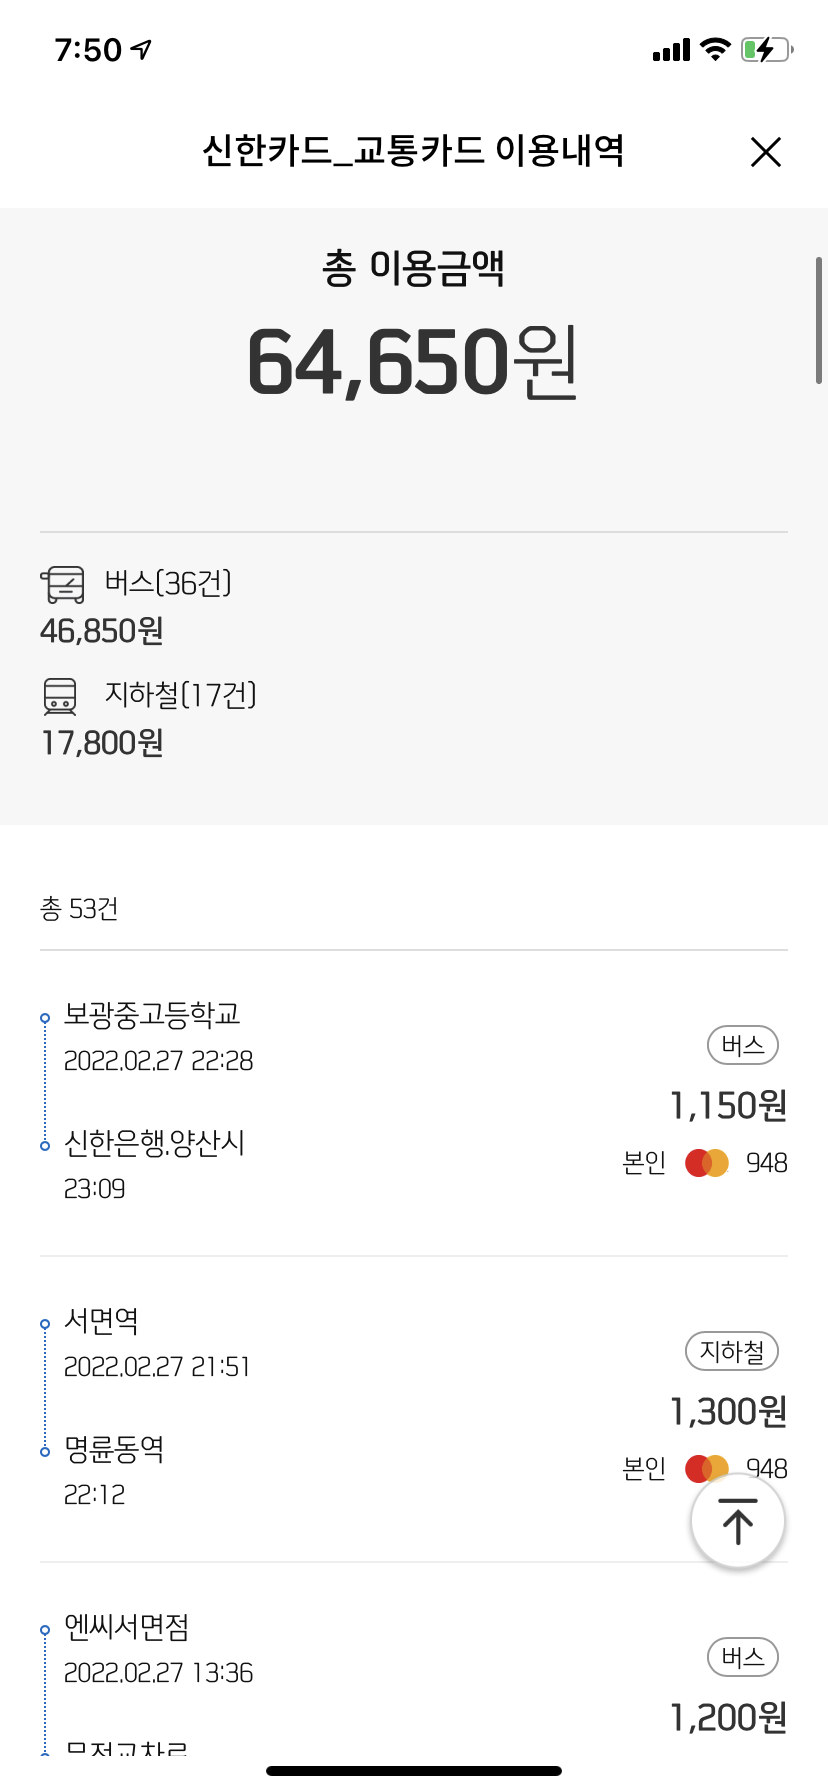Screen dimensions: 828x1792
Task: Select the 지하철 tag on 서면역 trip
Action: (731, 1352)
